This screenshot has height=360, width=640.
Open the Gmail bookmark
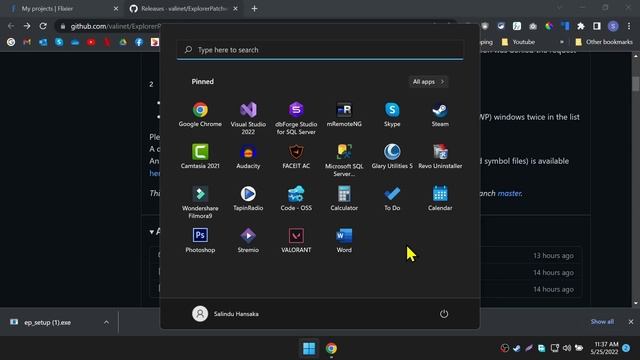click(x=27, y=42)
